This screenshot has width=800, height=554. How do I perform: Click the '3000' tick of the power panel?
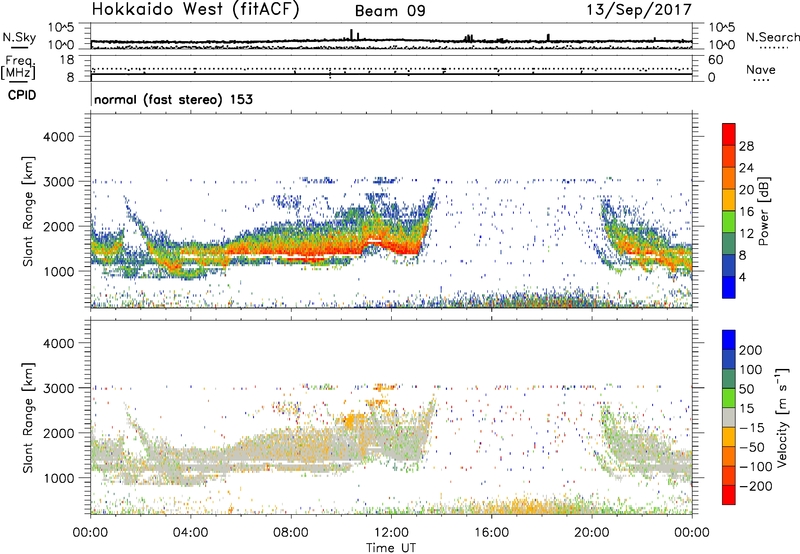(x=59, y=182)
